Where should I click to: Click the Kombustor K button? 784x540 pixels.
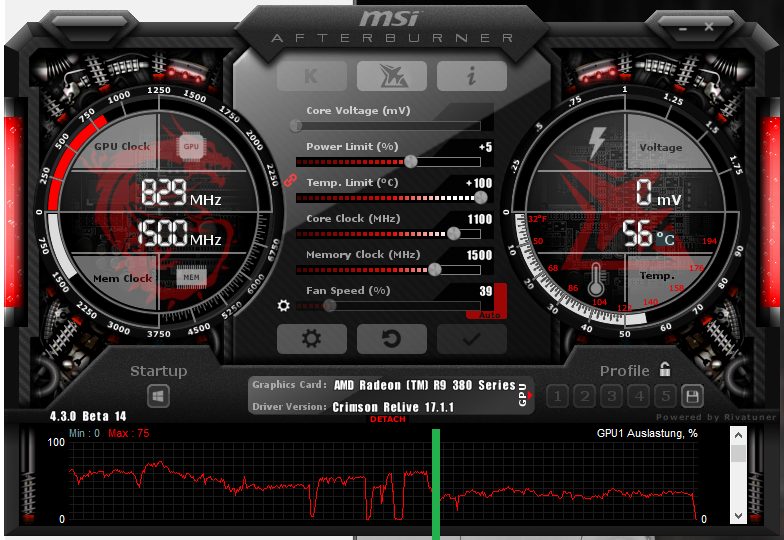312,76
